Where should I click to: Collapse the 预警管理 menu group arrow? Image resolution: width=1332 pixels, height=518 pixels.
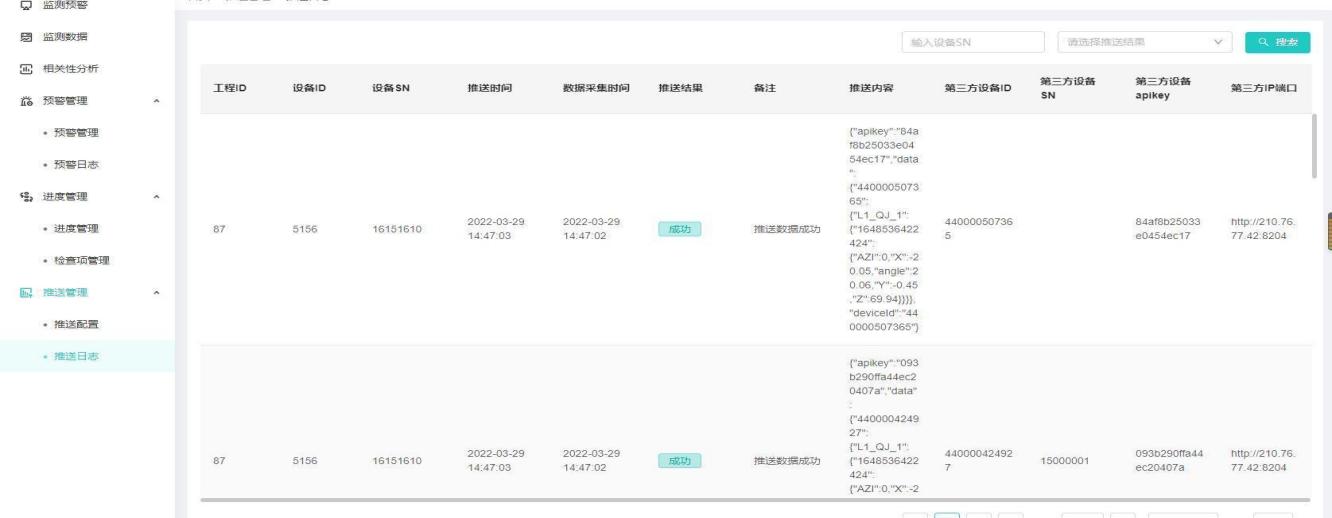pyautogui.click(x=156, y=101)
